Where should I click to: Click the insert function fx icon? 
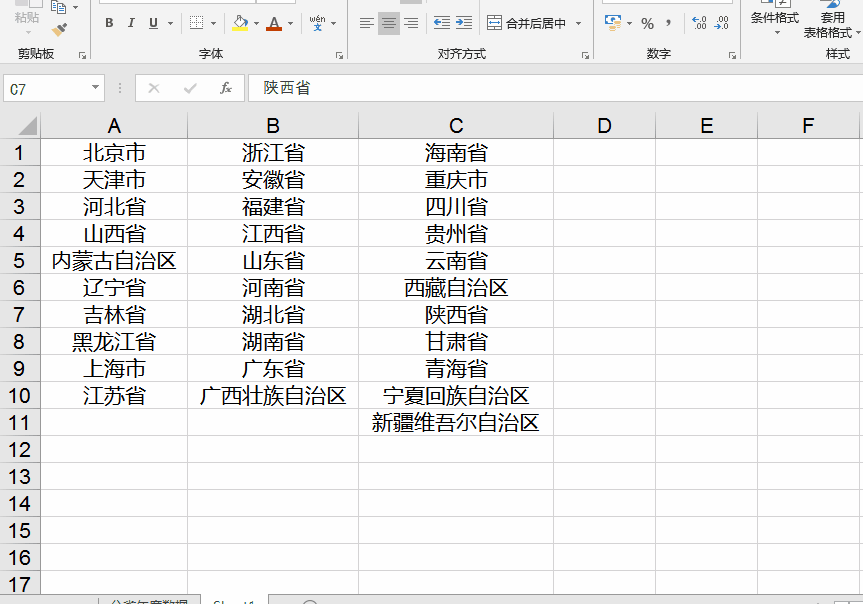tap(226, 88)
